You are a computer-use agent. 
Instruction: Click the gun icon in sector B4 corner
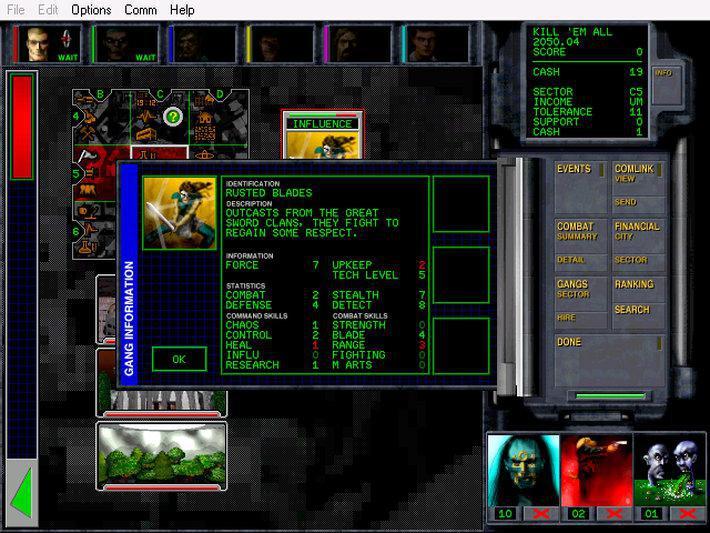coord(85,99)
